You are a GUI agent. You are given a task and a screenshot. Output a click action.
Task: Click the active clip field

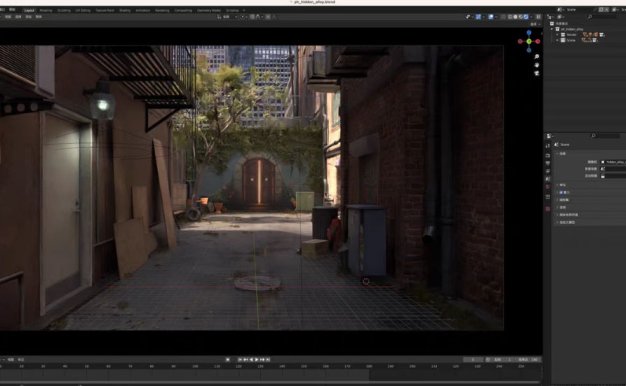coord(613,176)
